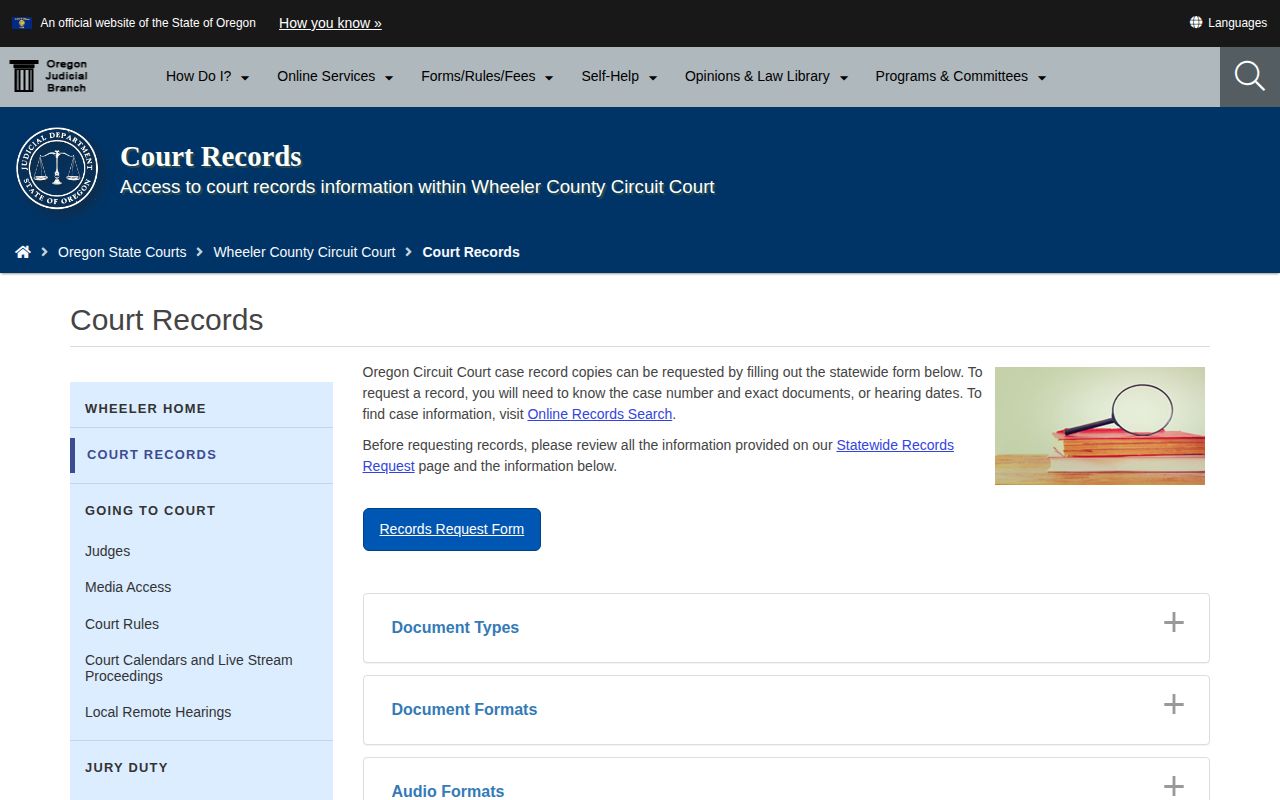The image size is (1280, 800).
Task: Expand Document Formats with plus icon
Action: (1174, 705)
